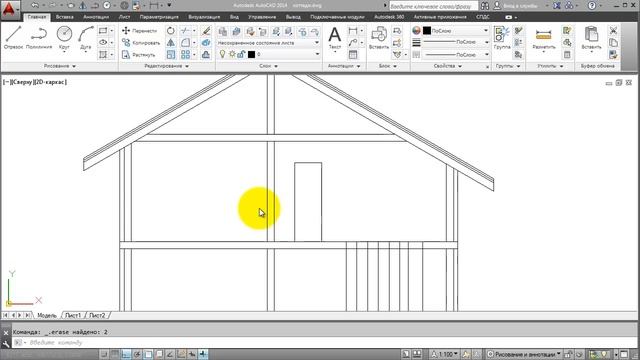640x360 pixels.
Task: Open the Layer Properties manager icon
Action: point(223,31)
